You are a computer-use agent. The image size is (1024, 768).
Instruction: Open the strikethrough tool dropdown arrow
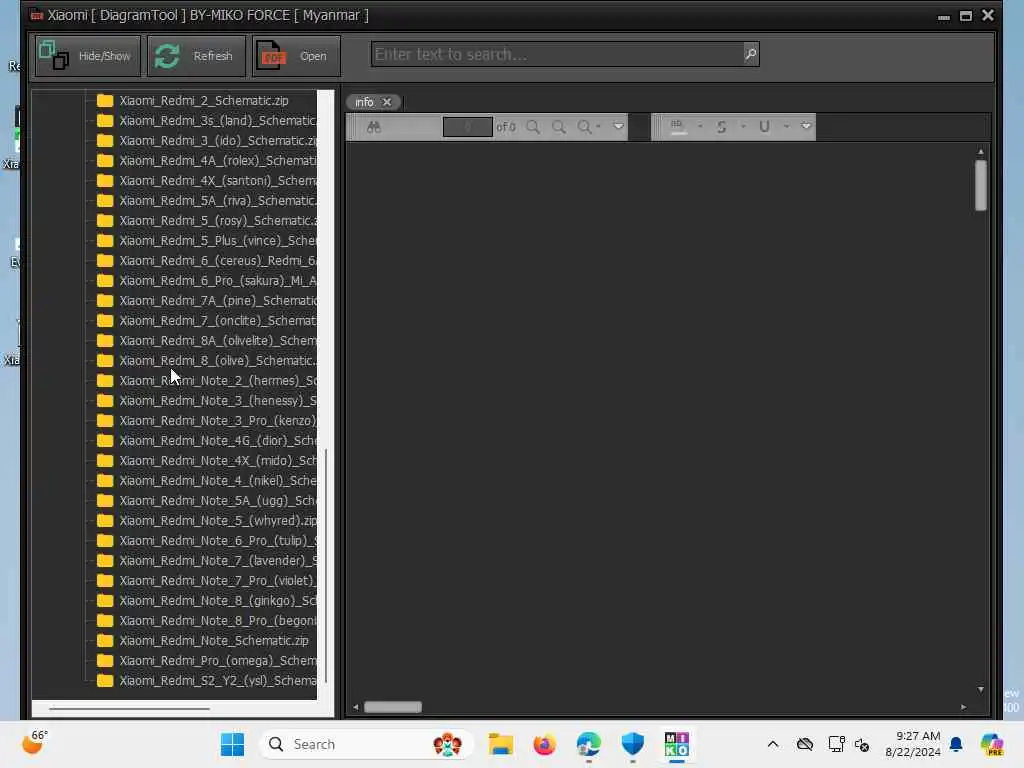743,126
